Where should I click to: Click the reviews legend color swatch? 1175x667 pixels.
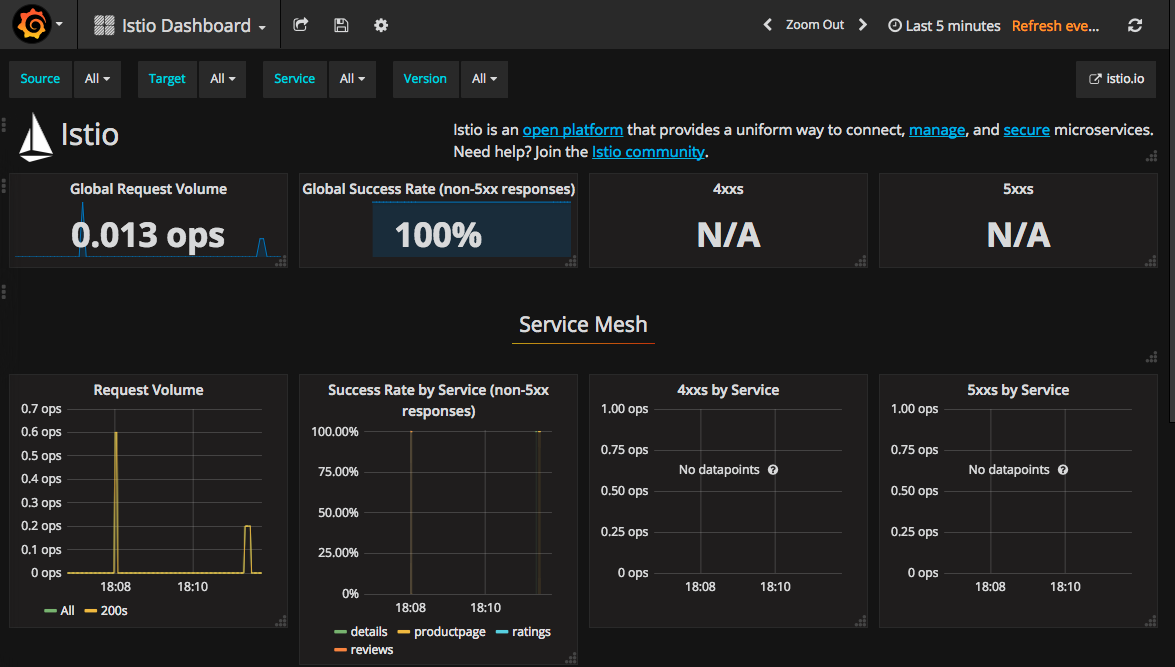pos(340,650)
